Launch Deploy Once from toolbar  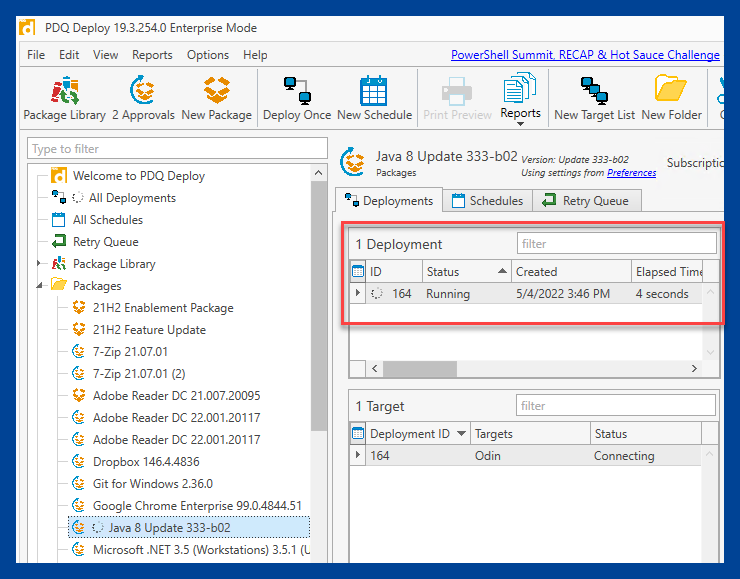[297, 98]
